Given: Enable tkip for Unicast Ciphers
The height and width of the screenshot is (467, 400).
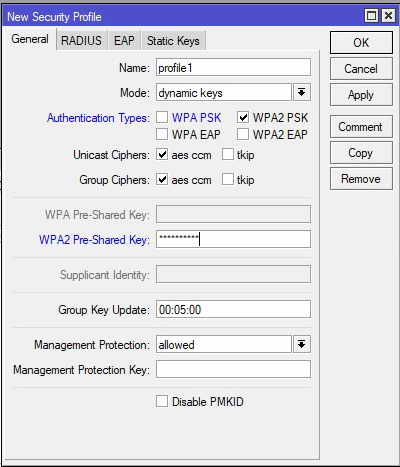Looking at the screenshot, I should [228, 154].
